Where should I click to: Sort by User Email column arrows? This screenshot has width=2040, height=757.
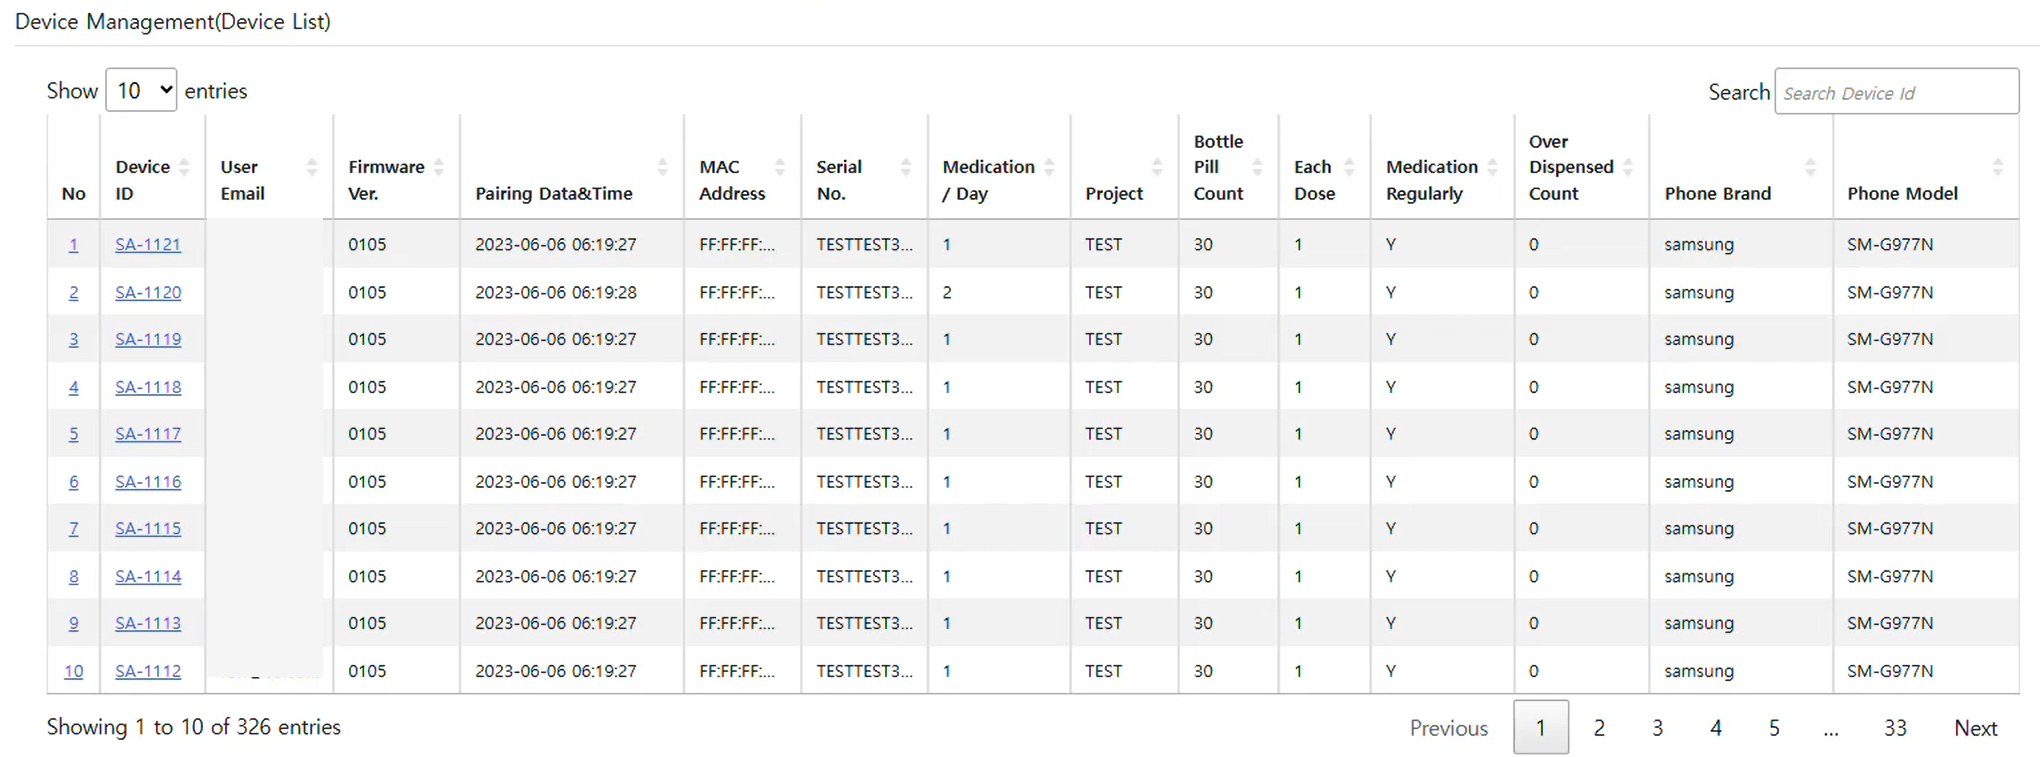311,167
